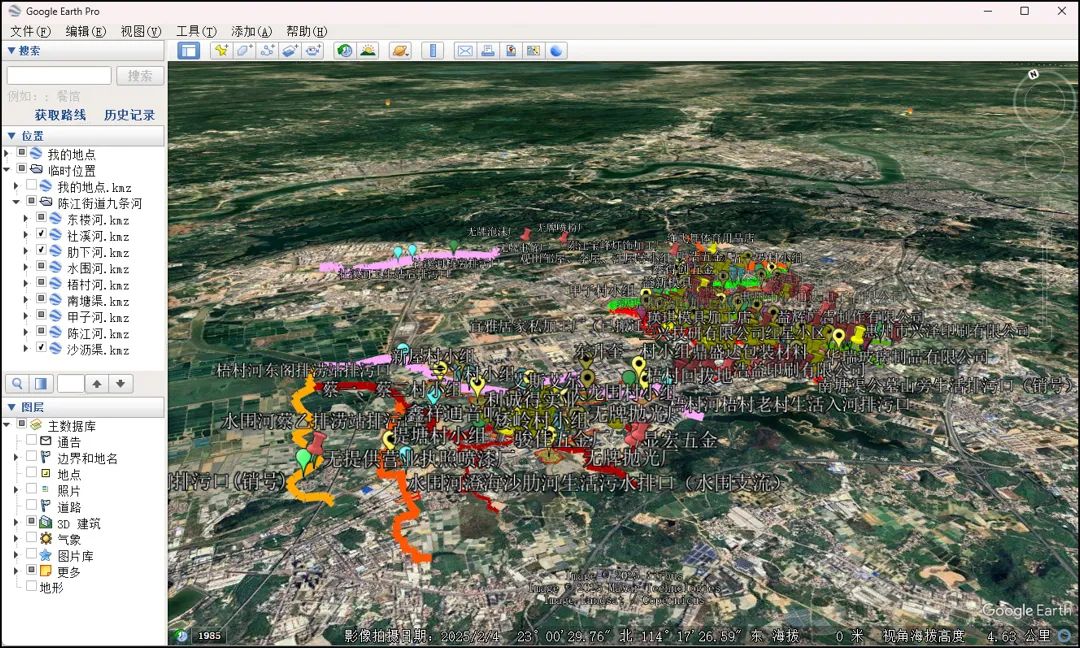
Task: Open the planet switcher icon
Action: click(x=399, y=51)
